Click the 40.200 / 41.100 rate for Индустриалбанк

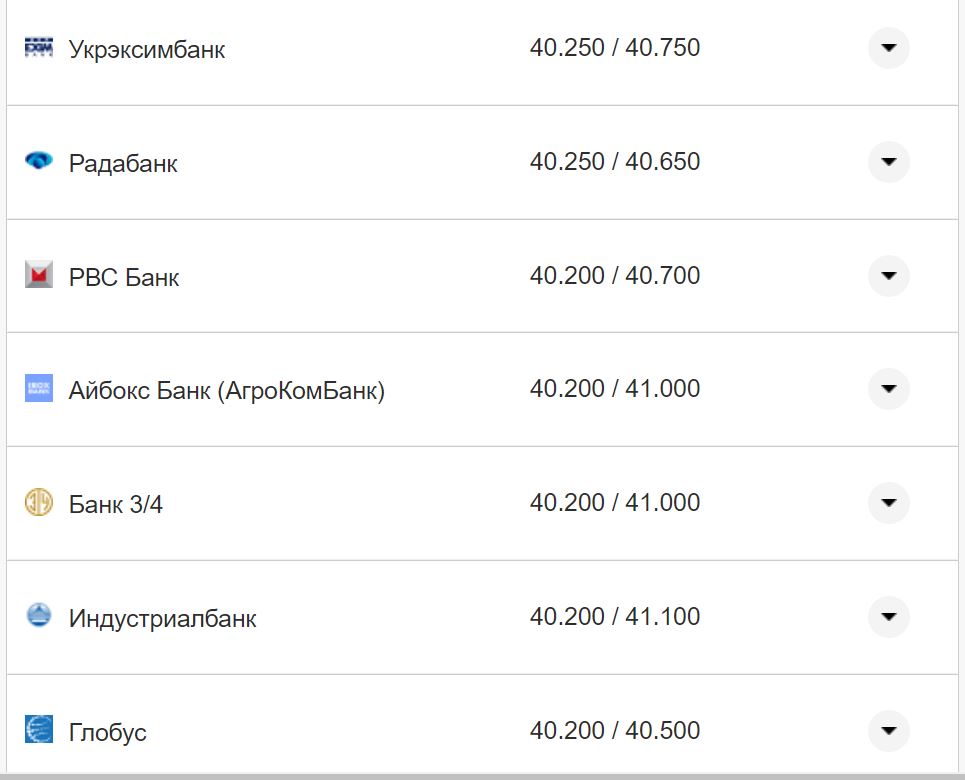coord(616,616)
